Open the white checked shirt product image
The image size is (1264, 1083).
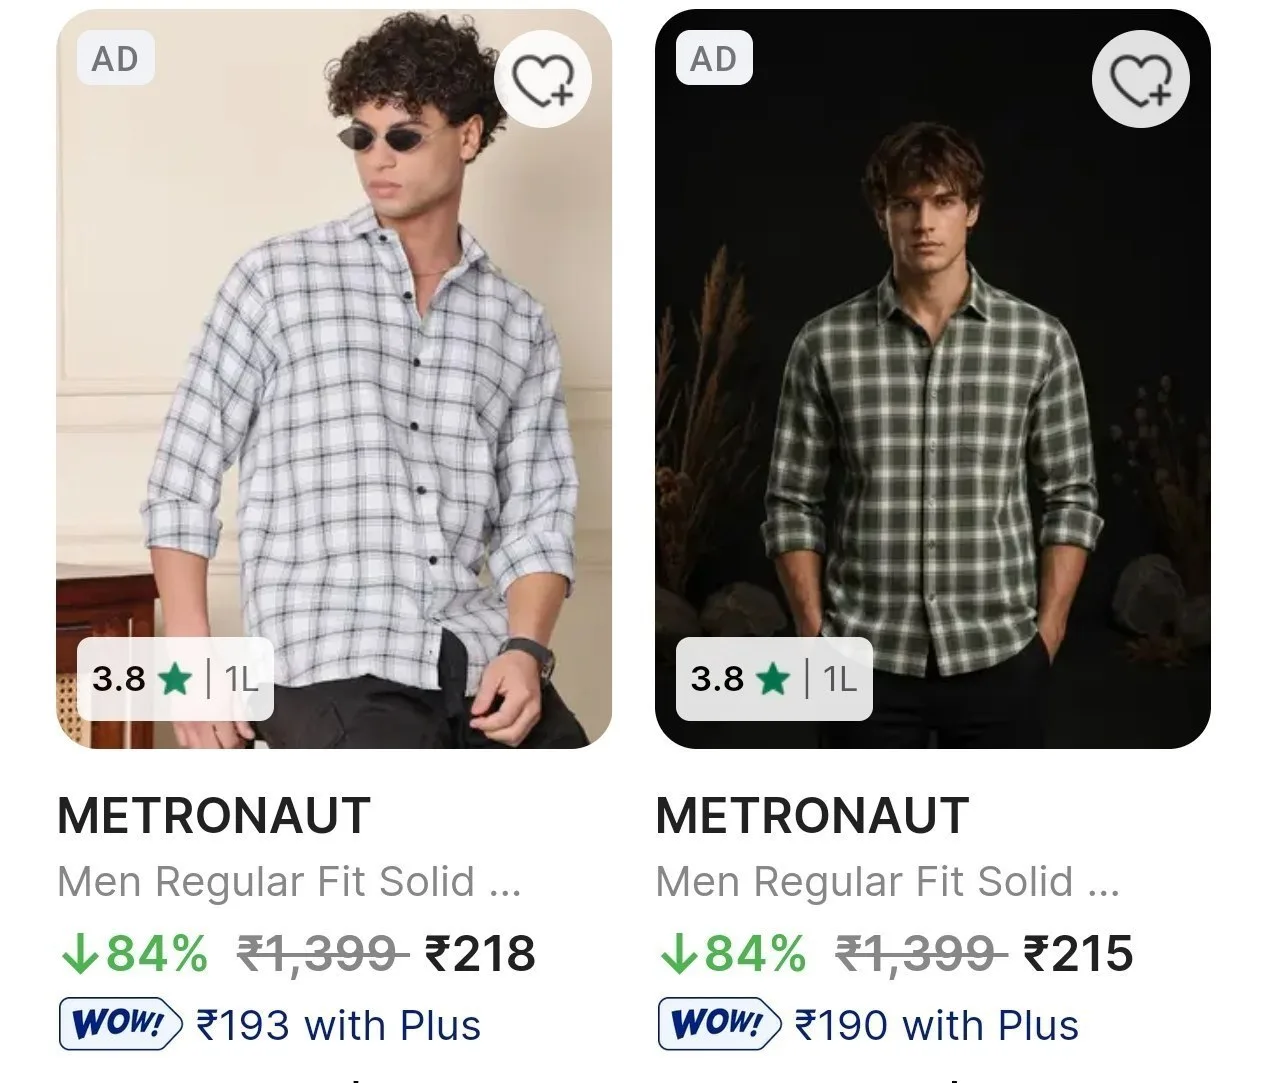coord(334,379)
